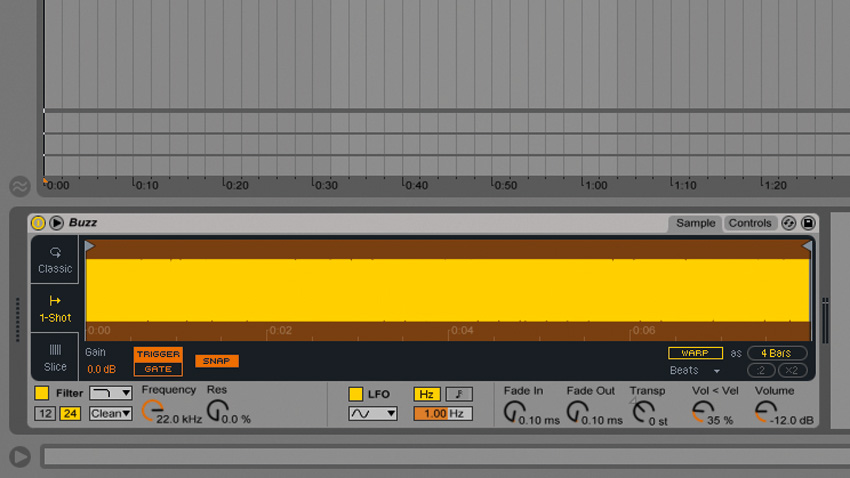Click the 0:04 mark in sample ruler
The image size is (850, 478).
point(461,330)
